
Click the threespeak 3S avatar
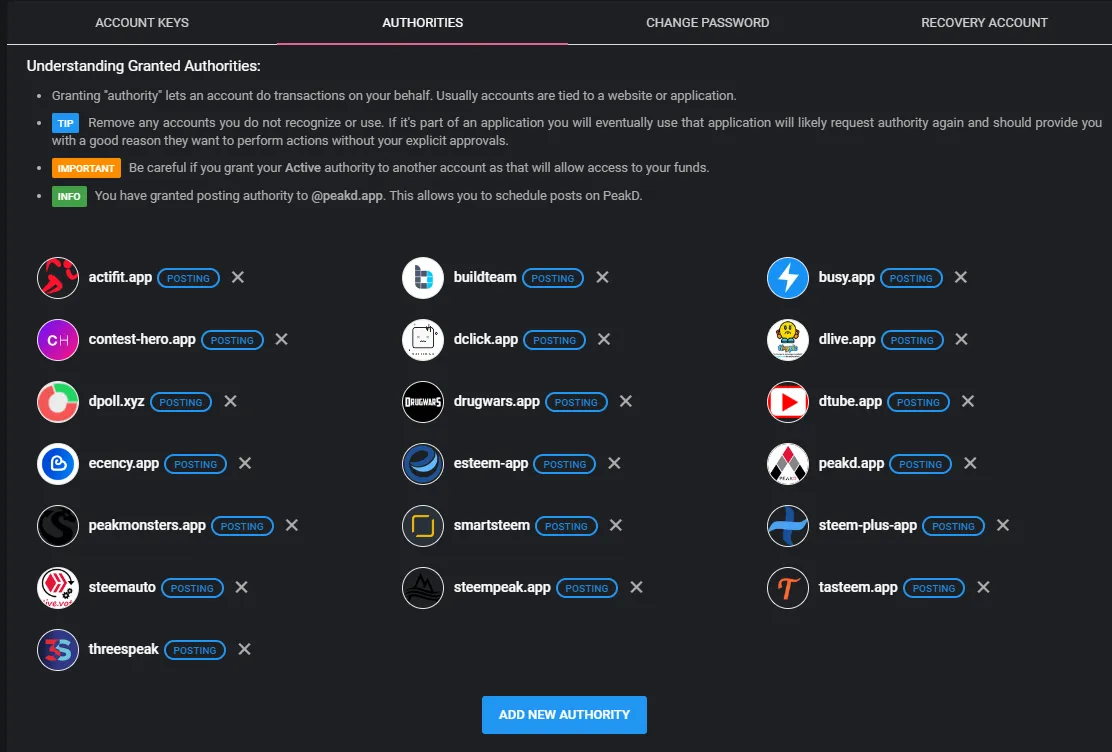click(x=57, y=650)
